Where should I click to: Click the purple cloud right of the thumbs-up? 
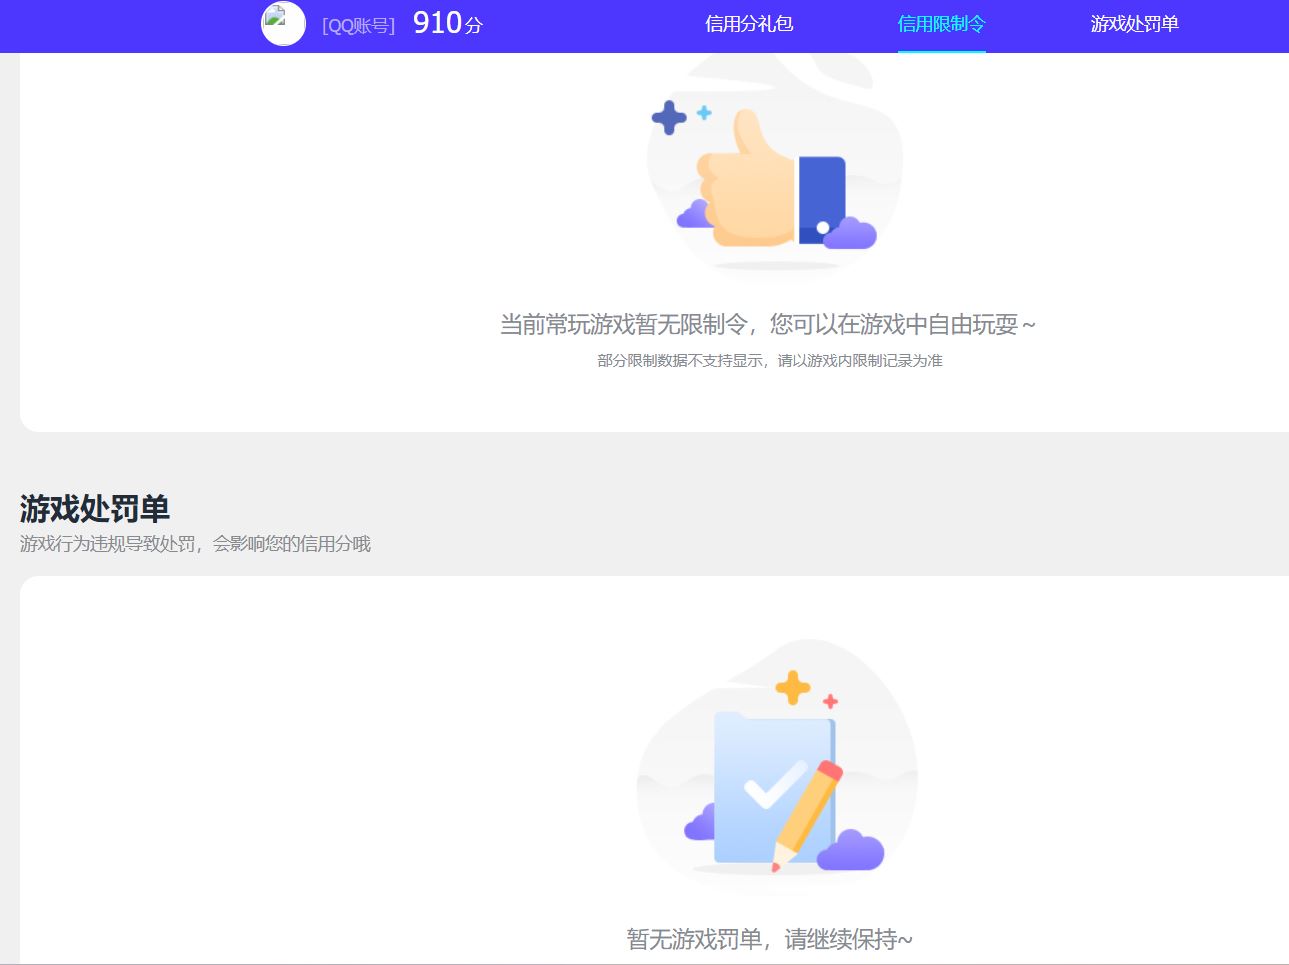coord(852,234)
